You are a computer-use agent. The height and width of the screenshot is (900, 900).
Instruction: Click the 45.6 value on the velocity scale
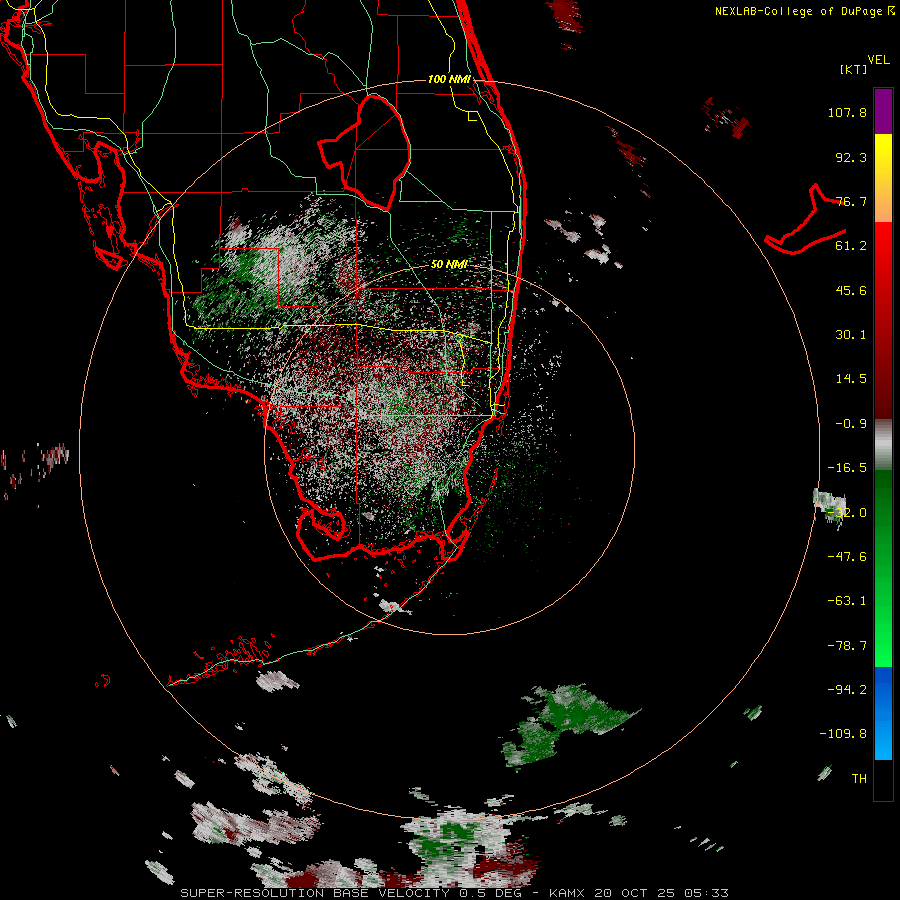(x=851, y=290)
